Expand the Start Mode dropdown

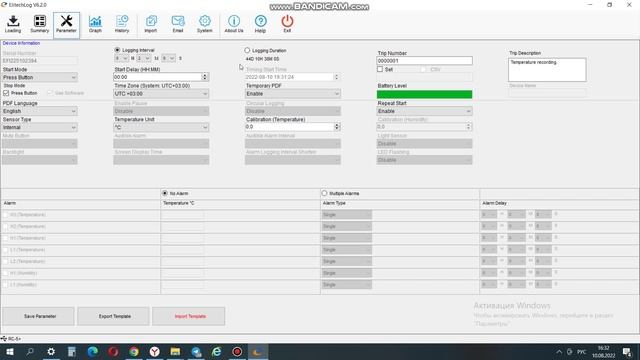[40, 77]
